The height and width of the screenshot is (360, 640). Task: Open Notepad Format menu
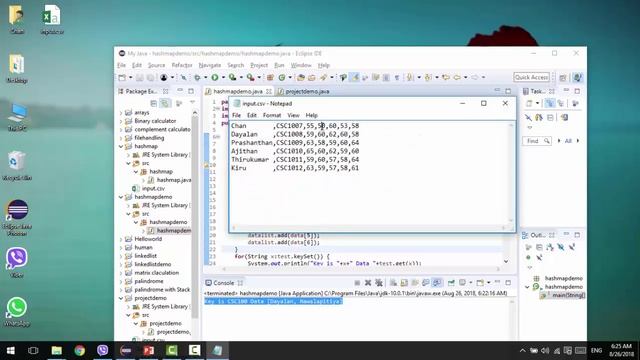(272, 115)
